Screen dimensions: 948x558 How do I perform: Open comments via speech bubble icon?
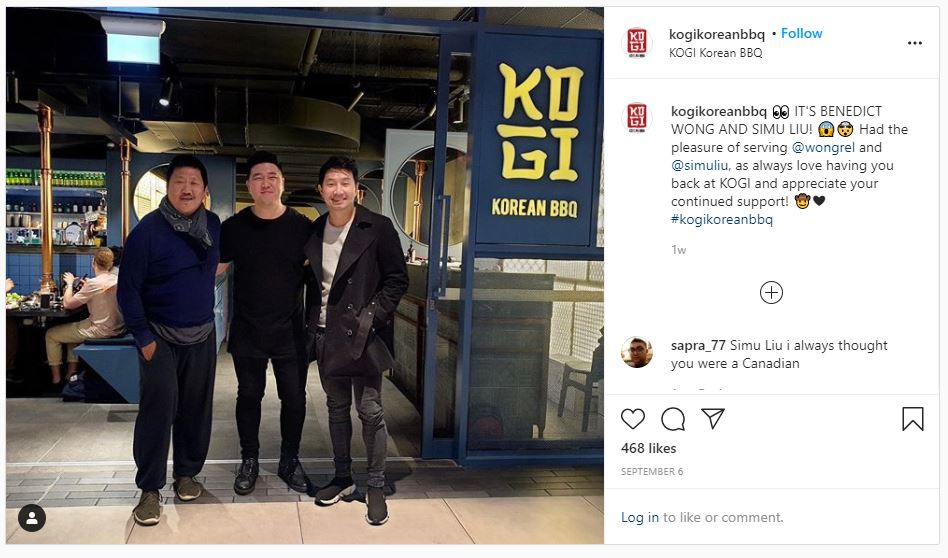(673, 418)
